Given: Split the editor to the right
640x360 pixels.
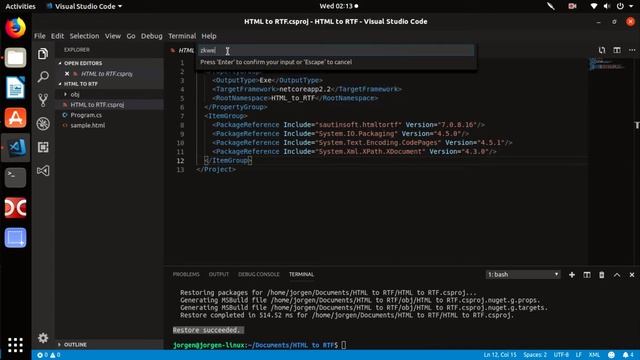Looking at the screenshot, I should coord(617,50).
